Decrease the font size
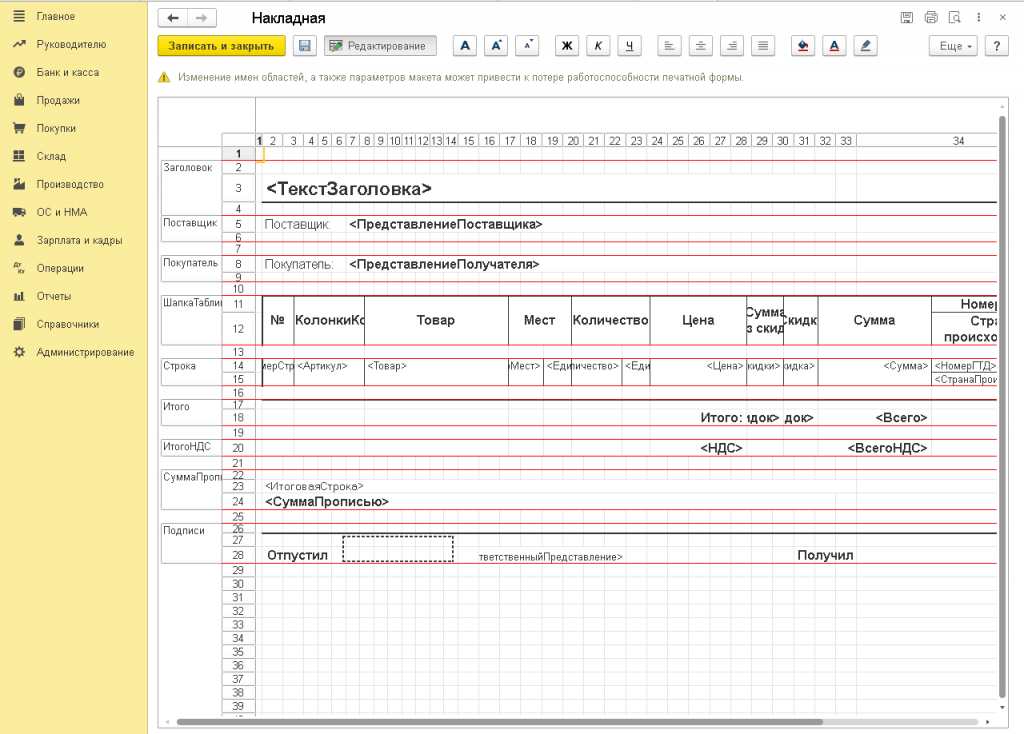 click(527, 46)
